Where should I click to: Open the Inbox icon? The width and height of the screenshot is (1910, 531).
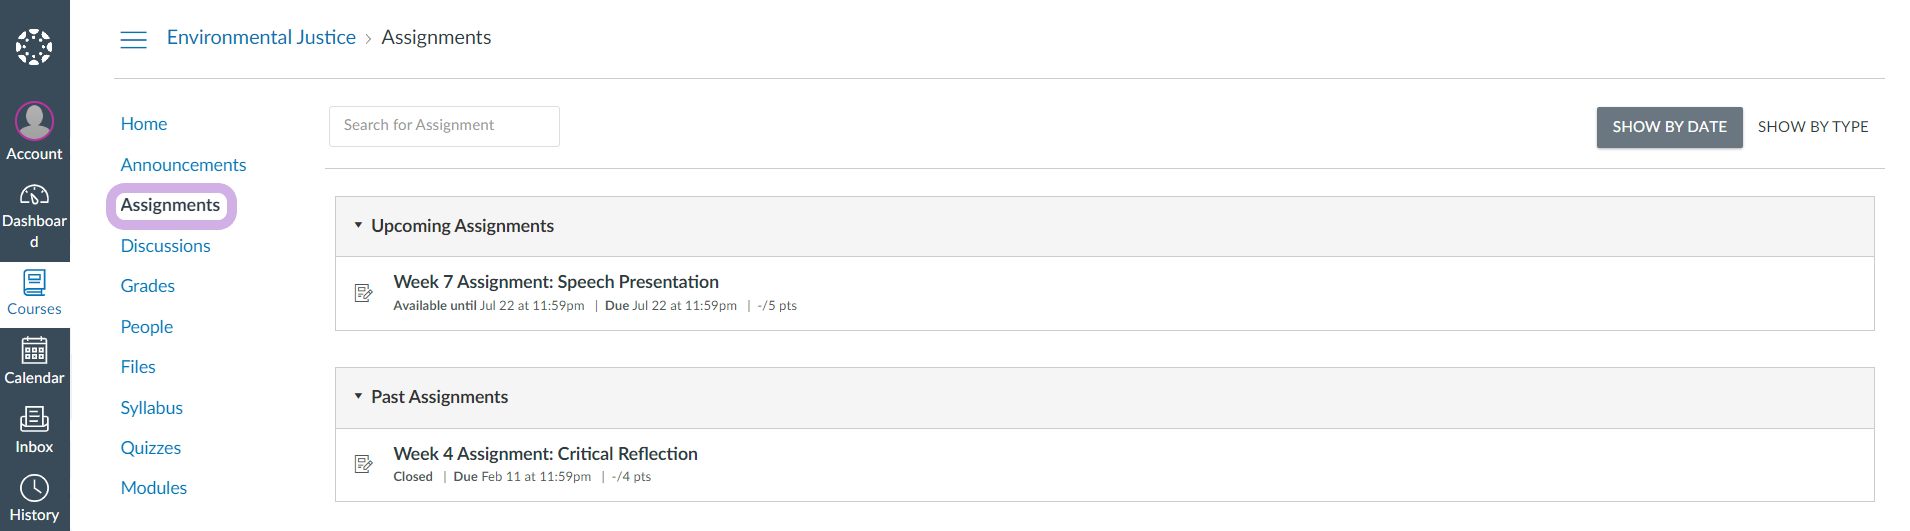[x=34, y=419]
